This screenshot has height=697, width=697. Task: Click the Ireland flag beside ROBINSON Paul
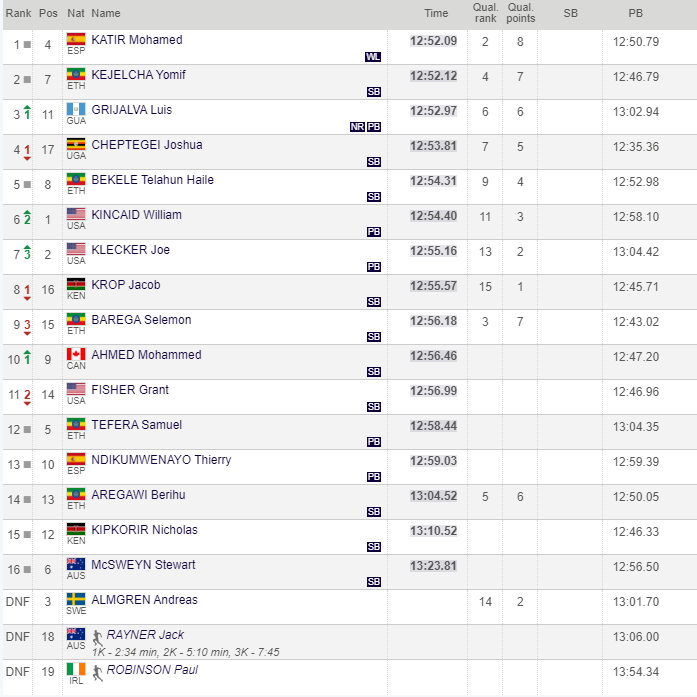tap(76, 669)
